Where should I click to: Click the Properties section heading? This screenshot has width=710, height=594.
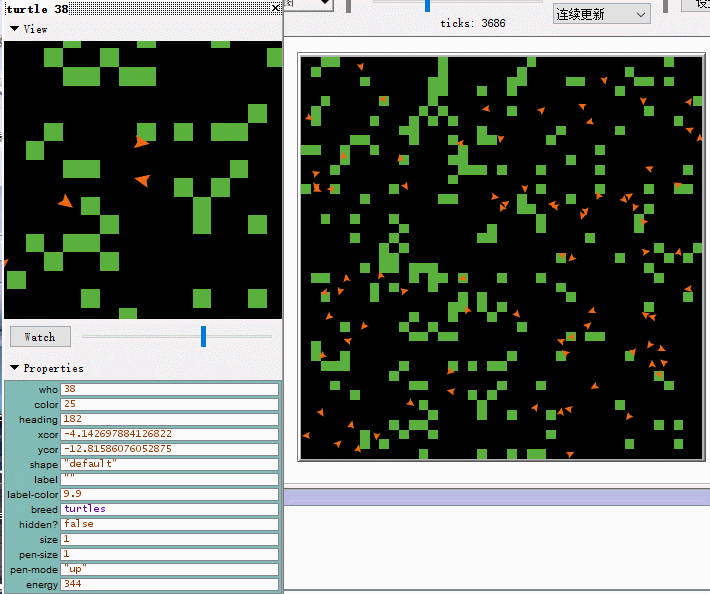(x=53, y=368)
